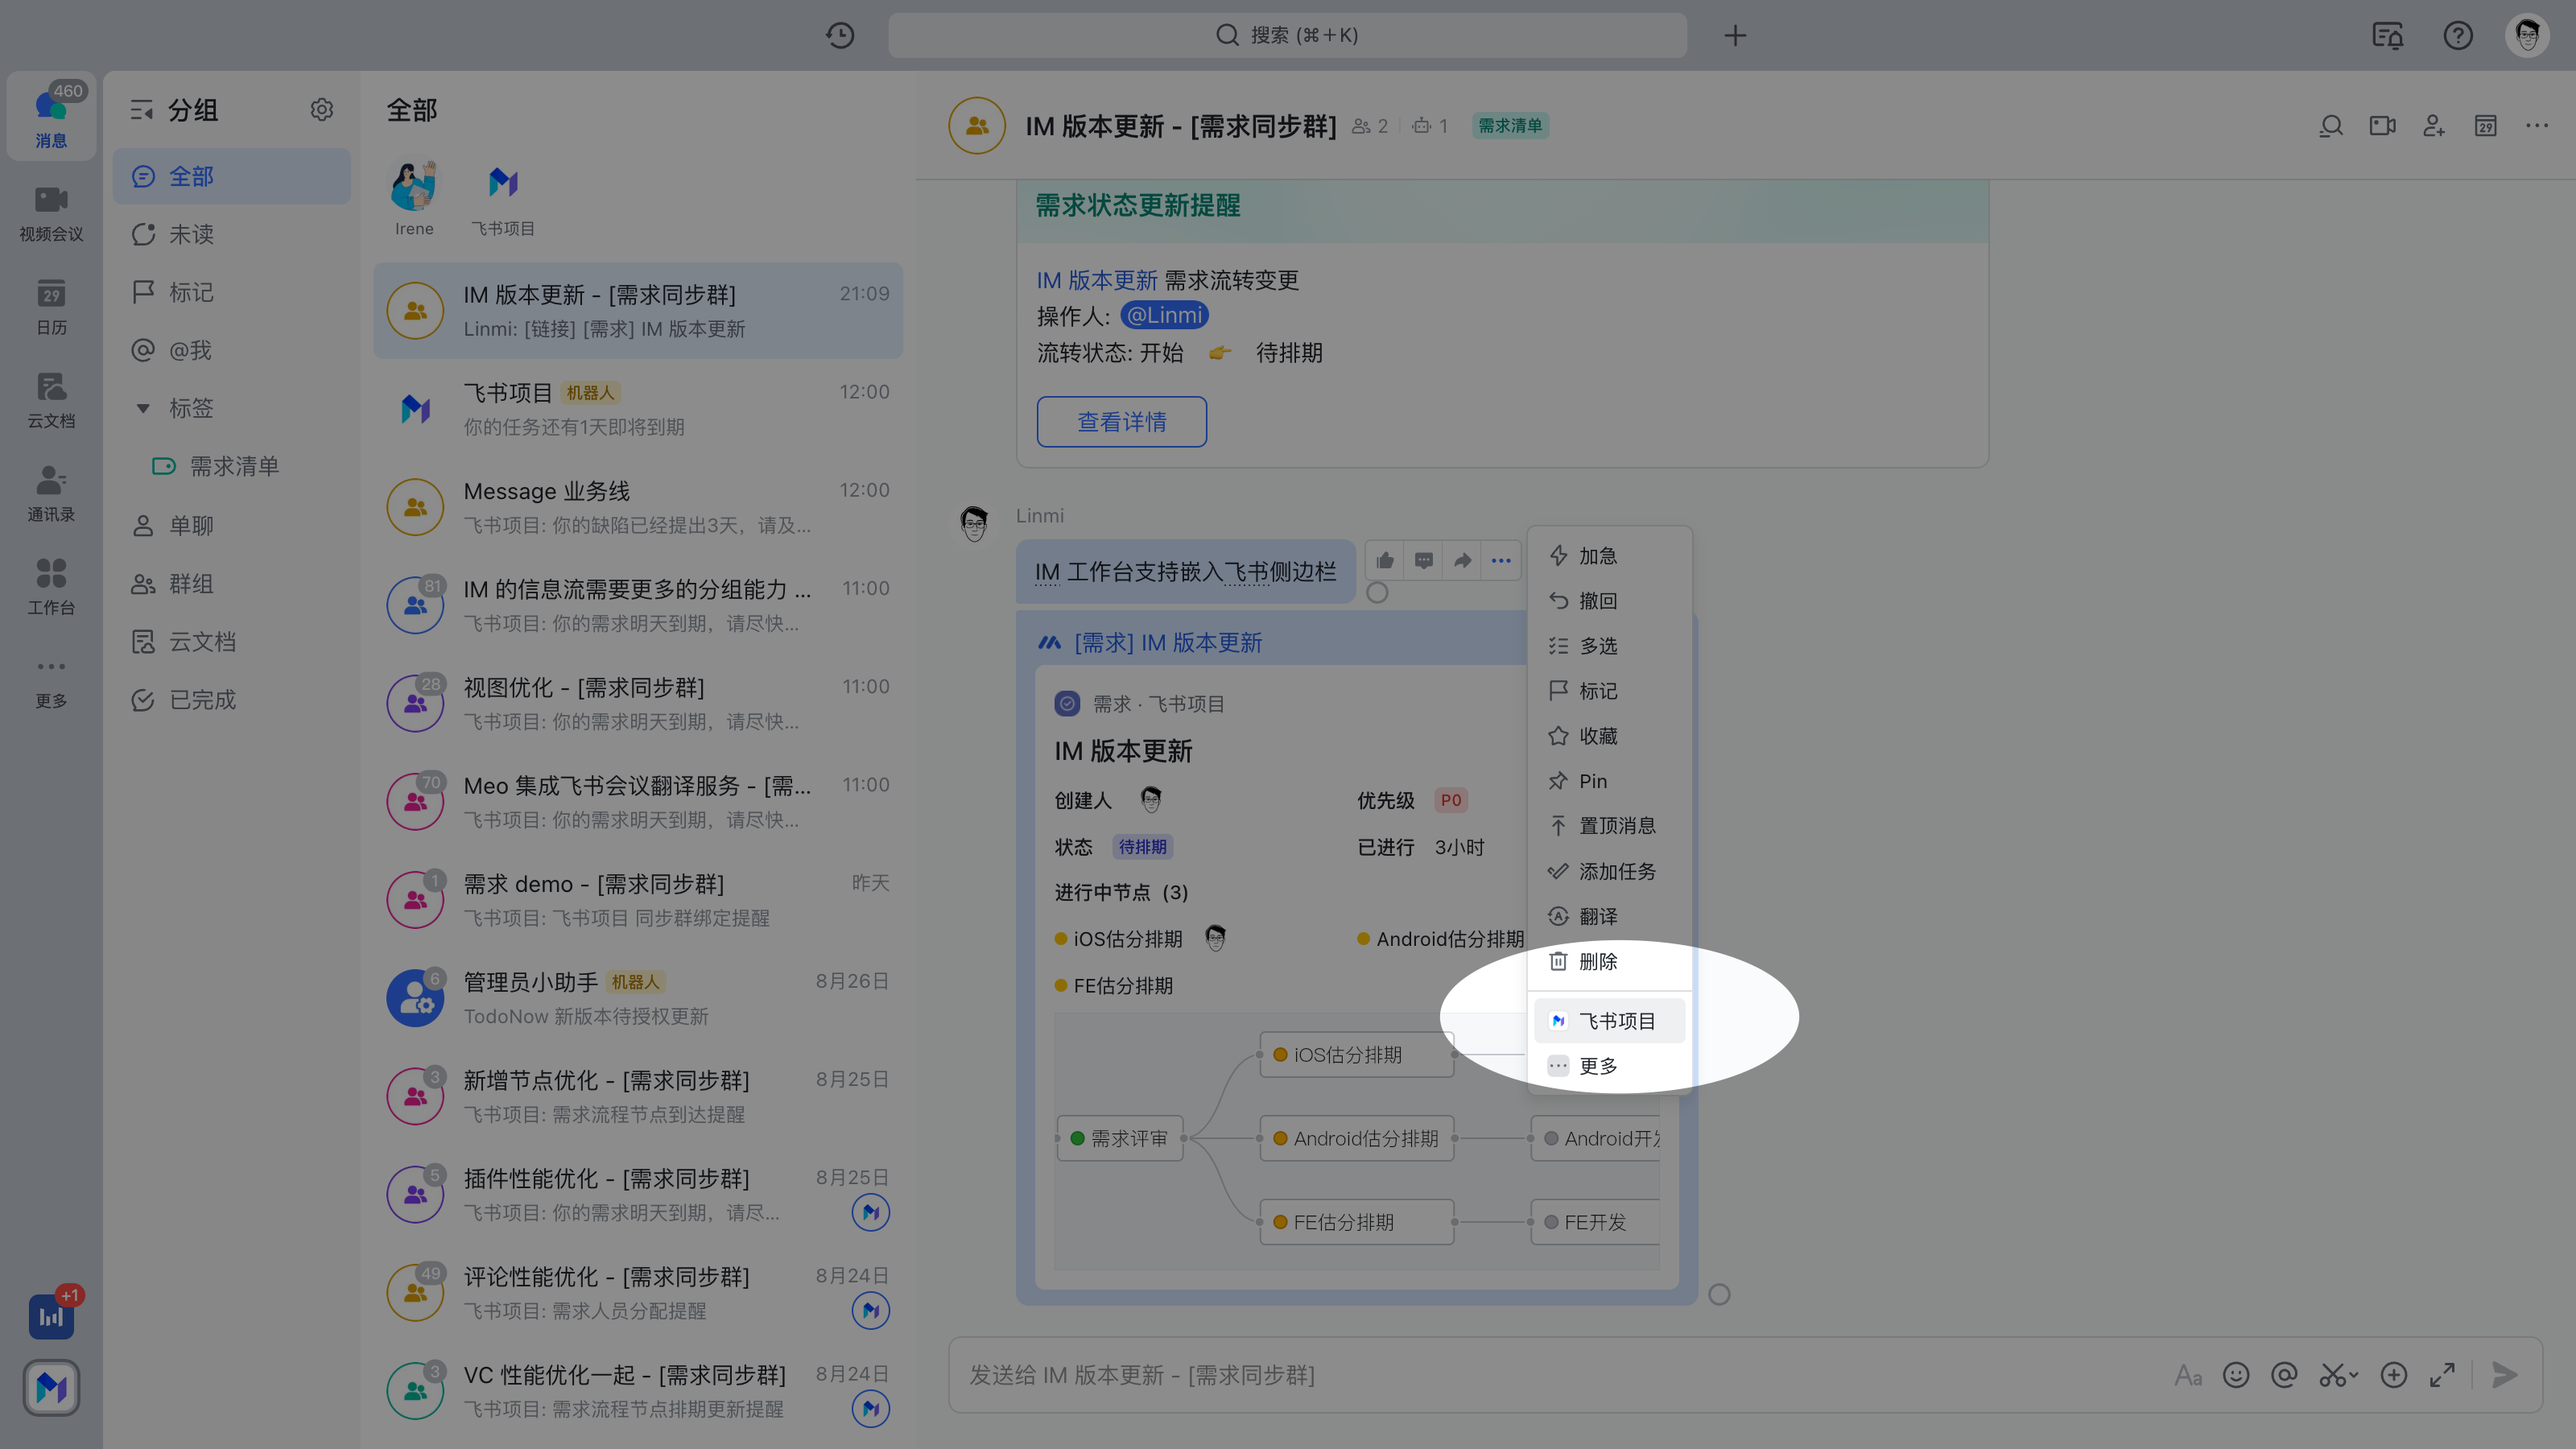Open the Calendar (日历) sidebar icon

[x=51, y=306]
